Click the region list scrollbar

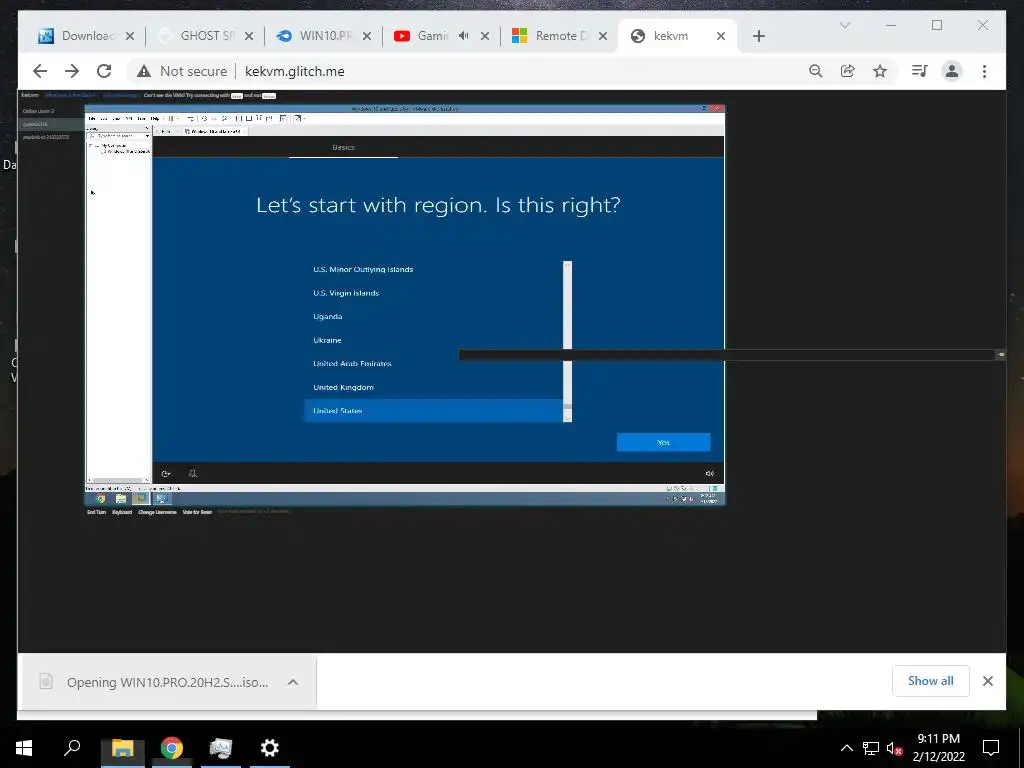point(568,341)
